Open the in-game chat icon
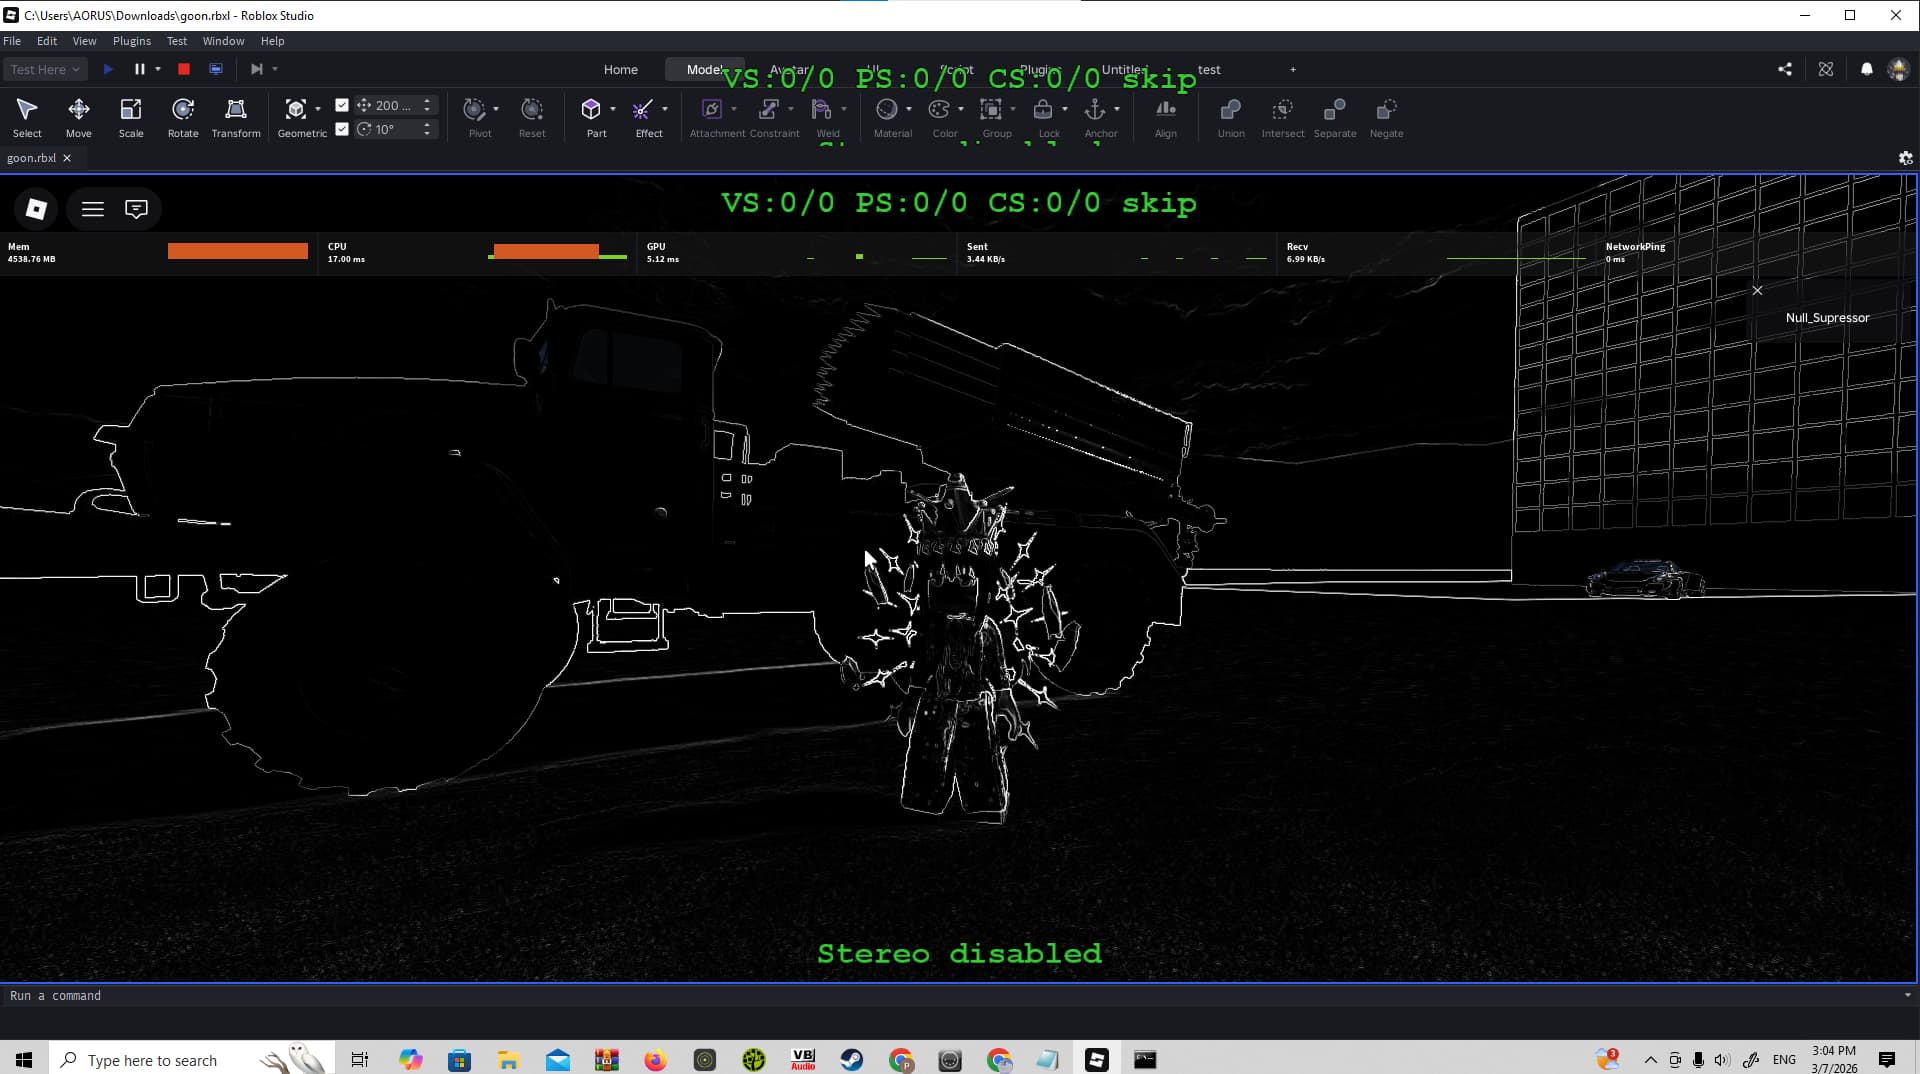Screen dimensions: 1920x1074 136,208
